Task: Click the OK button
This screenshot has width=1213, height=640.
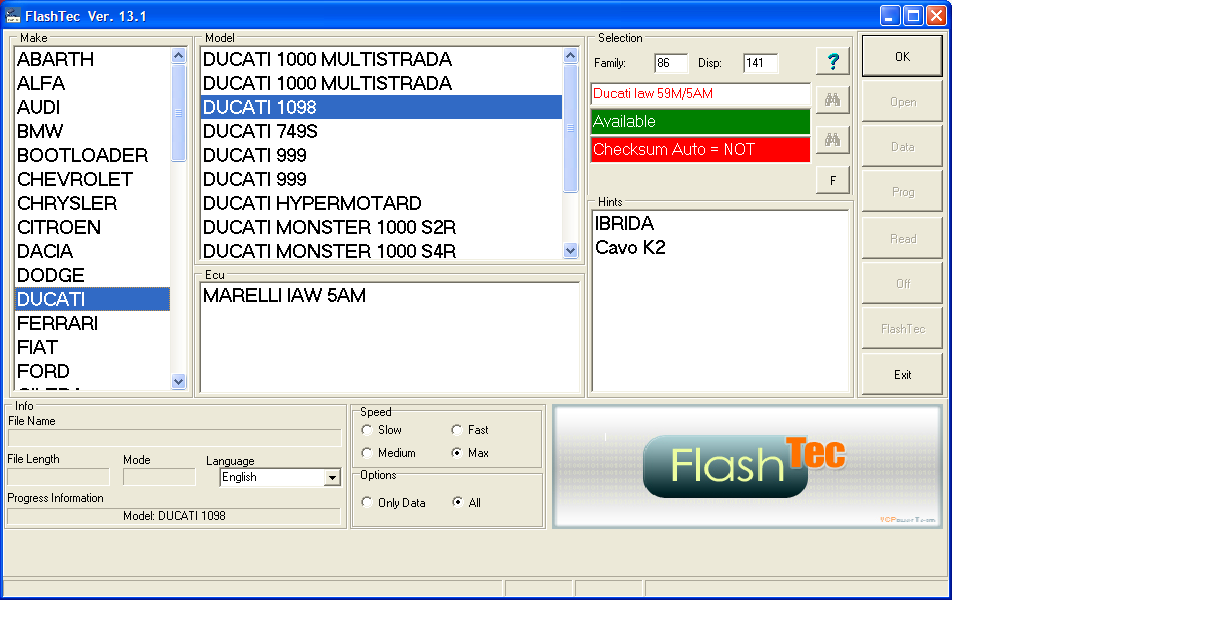Action: pyautogui.click(x=901, y=57)
